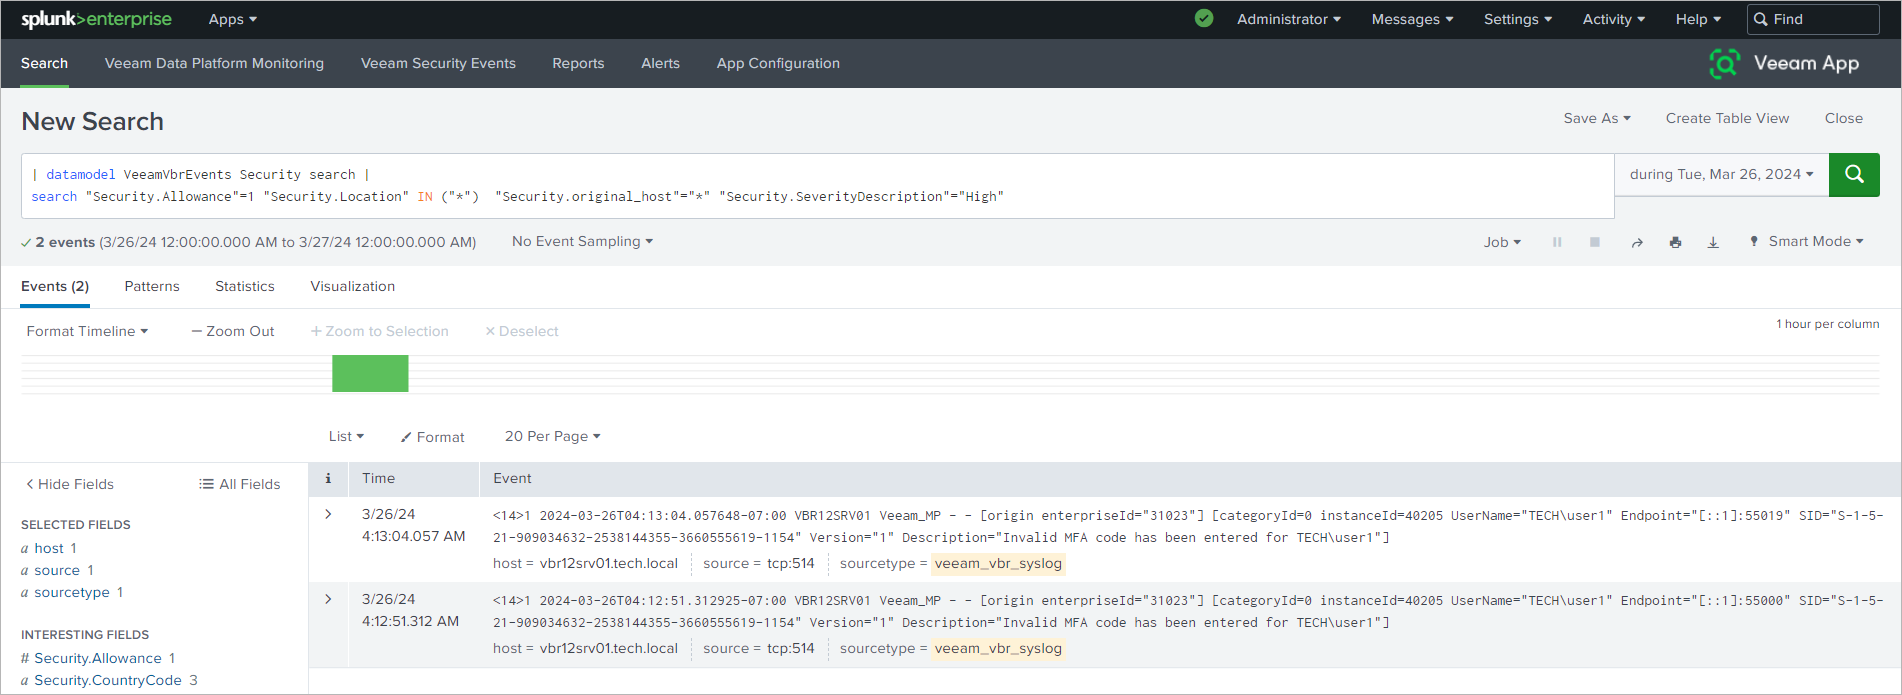This screenshot has height=695, width=1902.
Task: Click the share job arrow icon
Action: [x=1637, y=242]
